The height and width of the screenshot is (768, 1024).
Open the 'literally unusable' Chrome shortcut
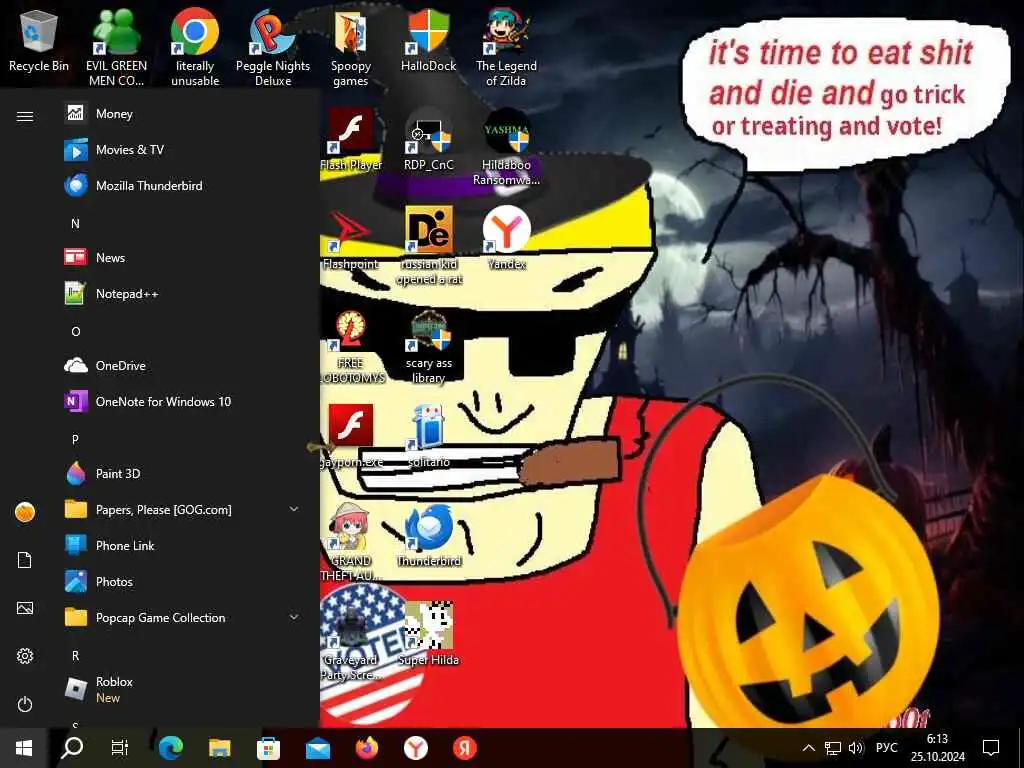[x=195, y=48]
